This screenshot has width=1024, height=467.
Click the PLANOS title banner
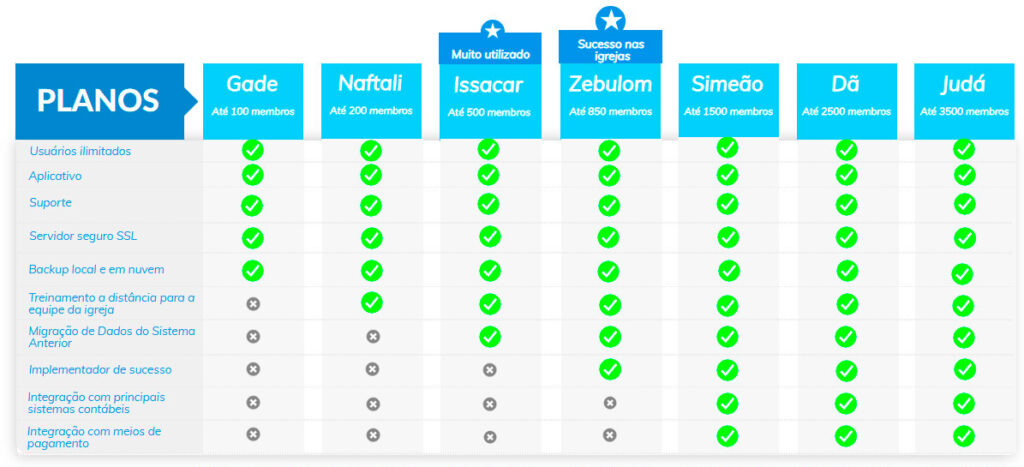tap(100, 101)
